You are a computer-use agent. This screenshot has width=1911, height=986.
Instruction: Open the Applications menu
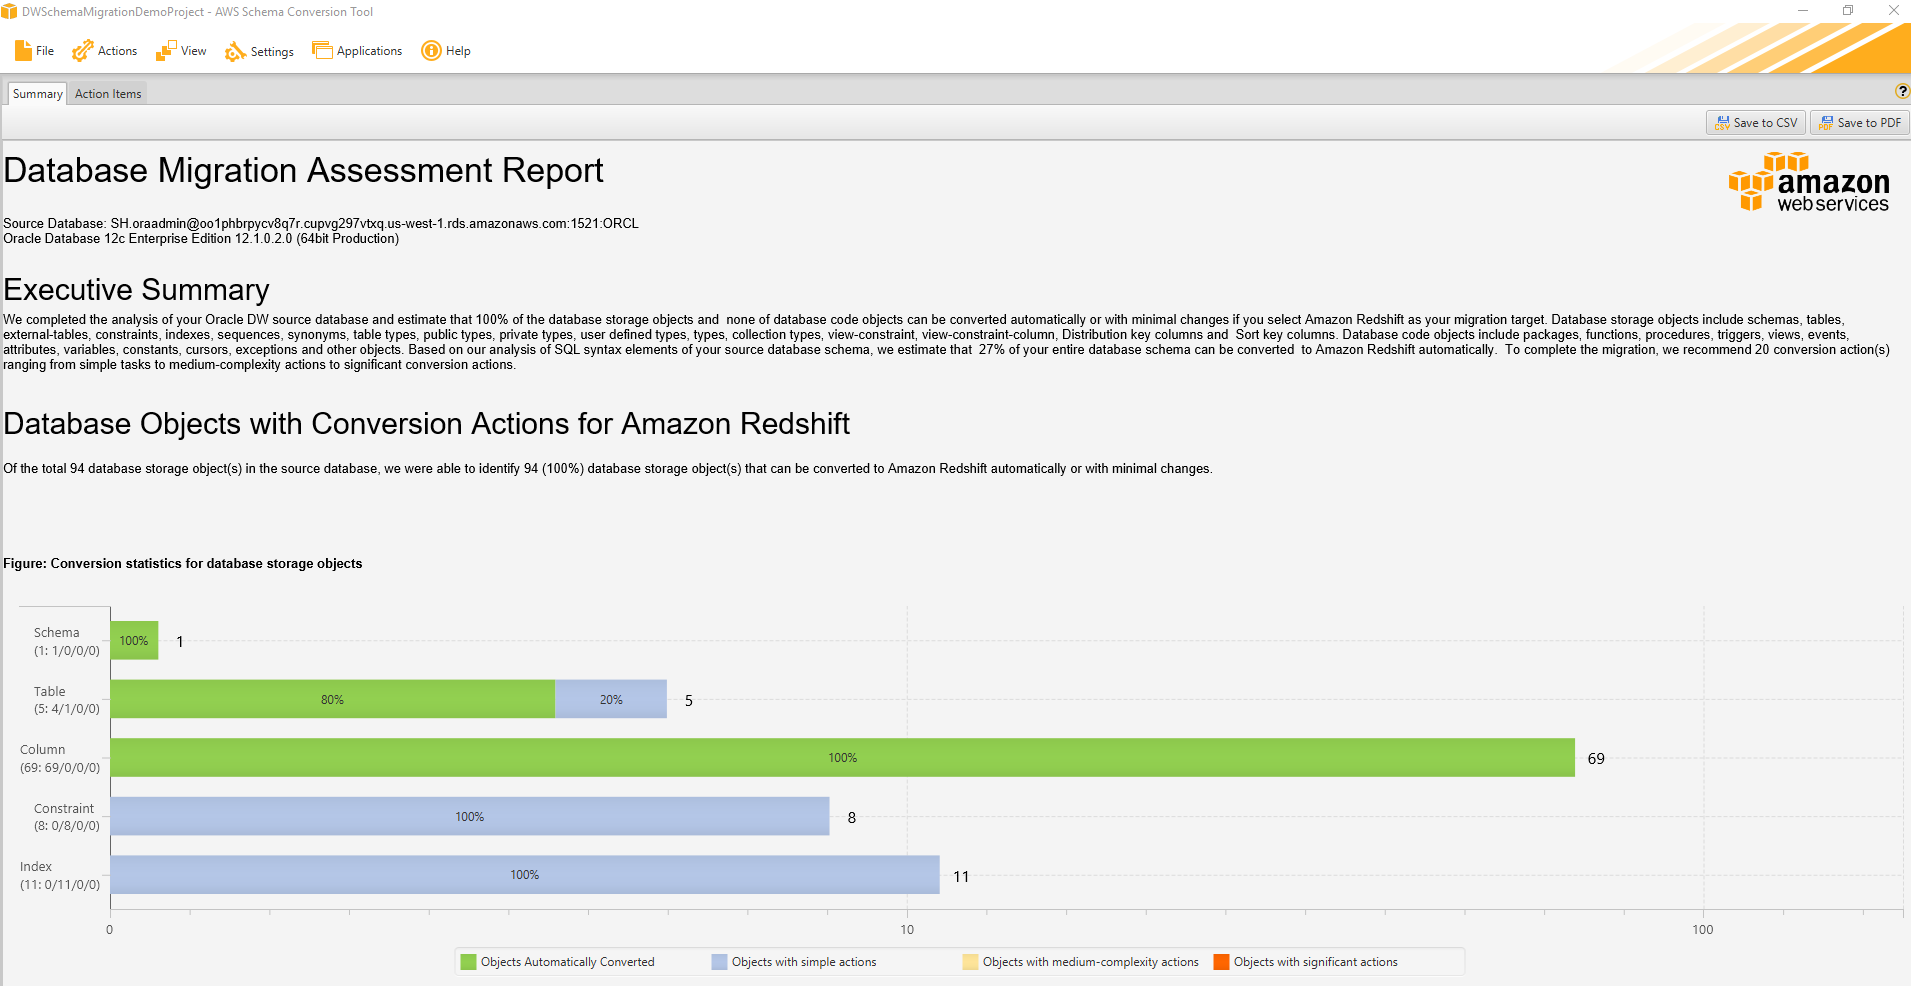pyautogui.click(x=357, y=51)
